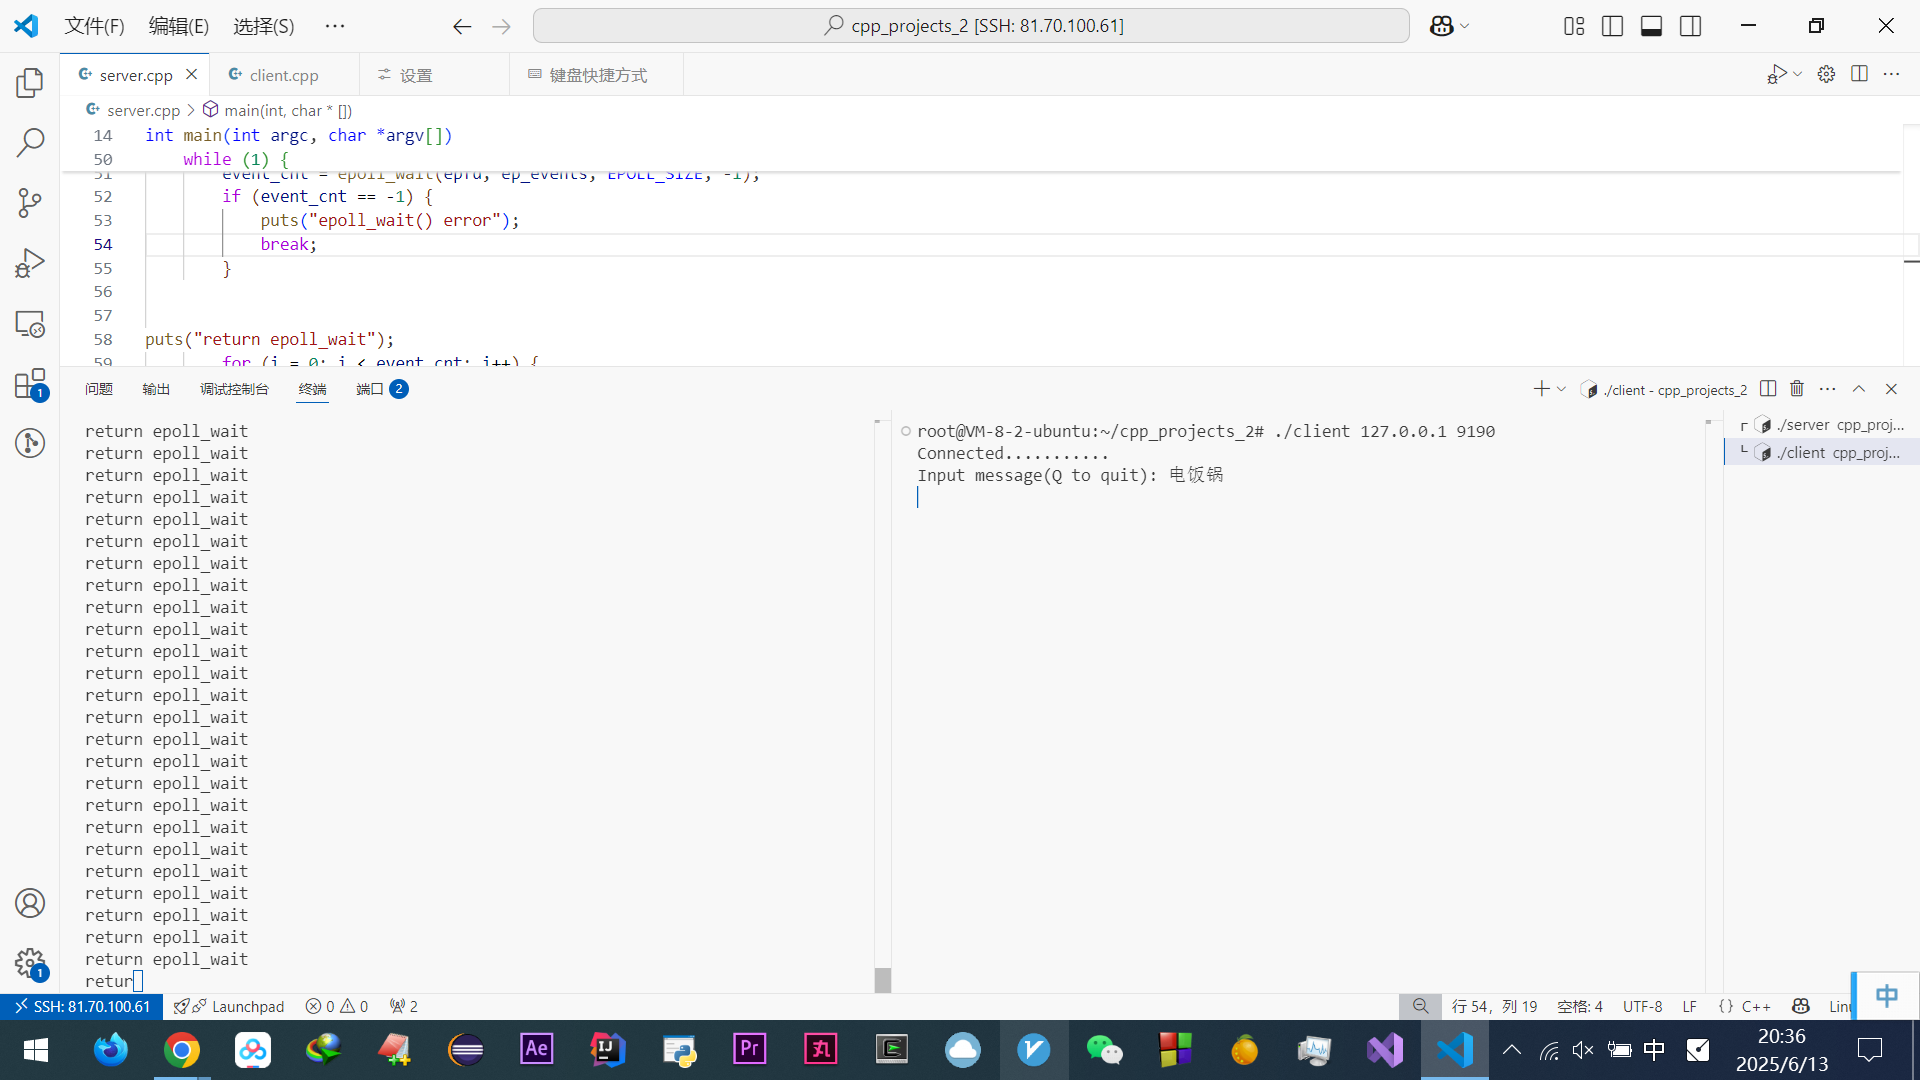The width and height of the screenshot is (1920, 1080).
Task: Kill the active terminal with the trash icon
Action: click(1797, 389)
